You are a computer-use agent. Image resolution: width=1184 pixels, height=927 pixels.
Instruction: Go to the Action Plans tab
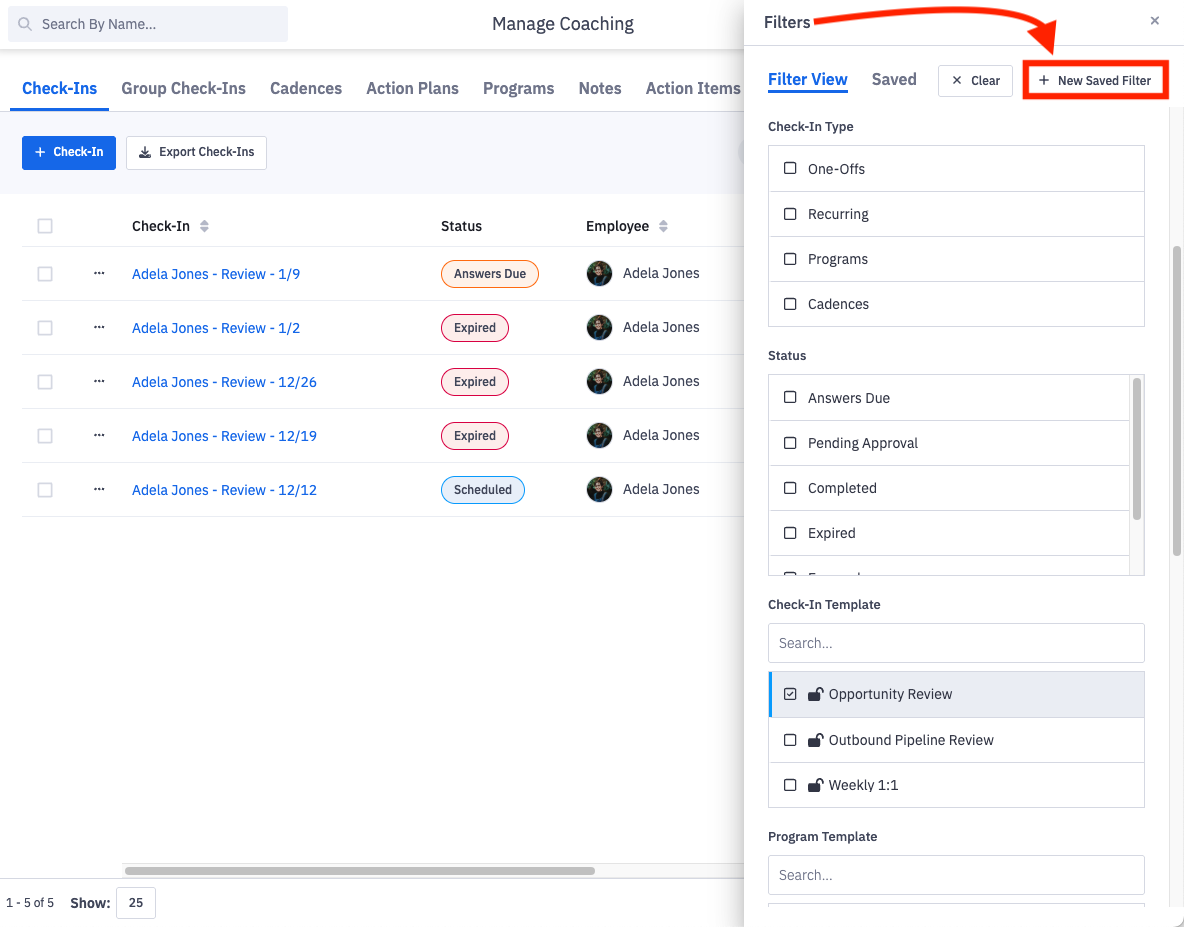click(412, 88)
